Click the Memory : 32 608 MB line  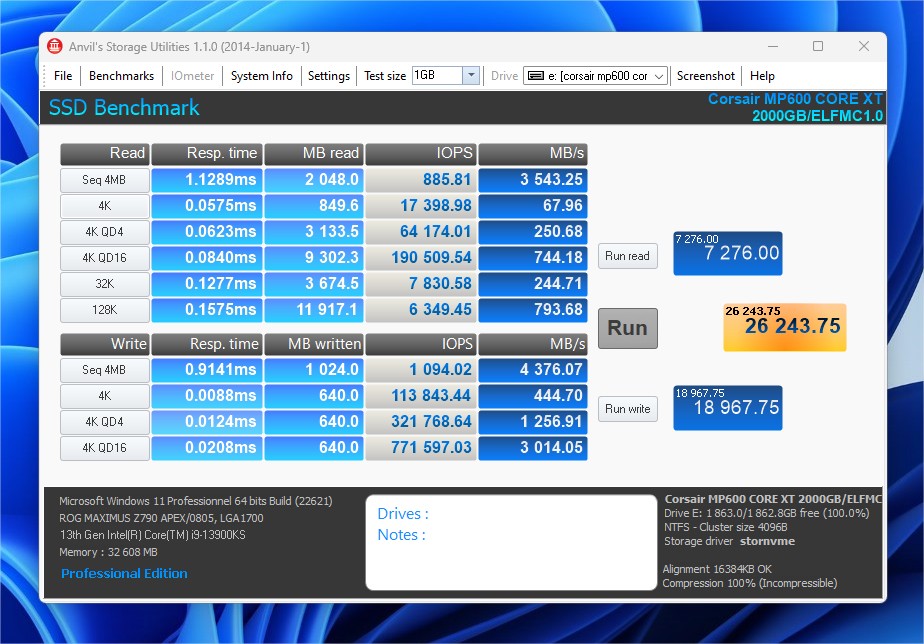[x=108, y=552]
